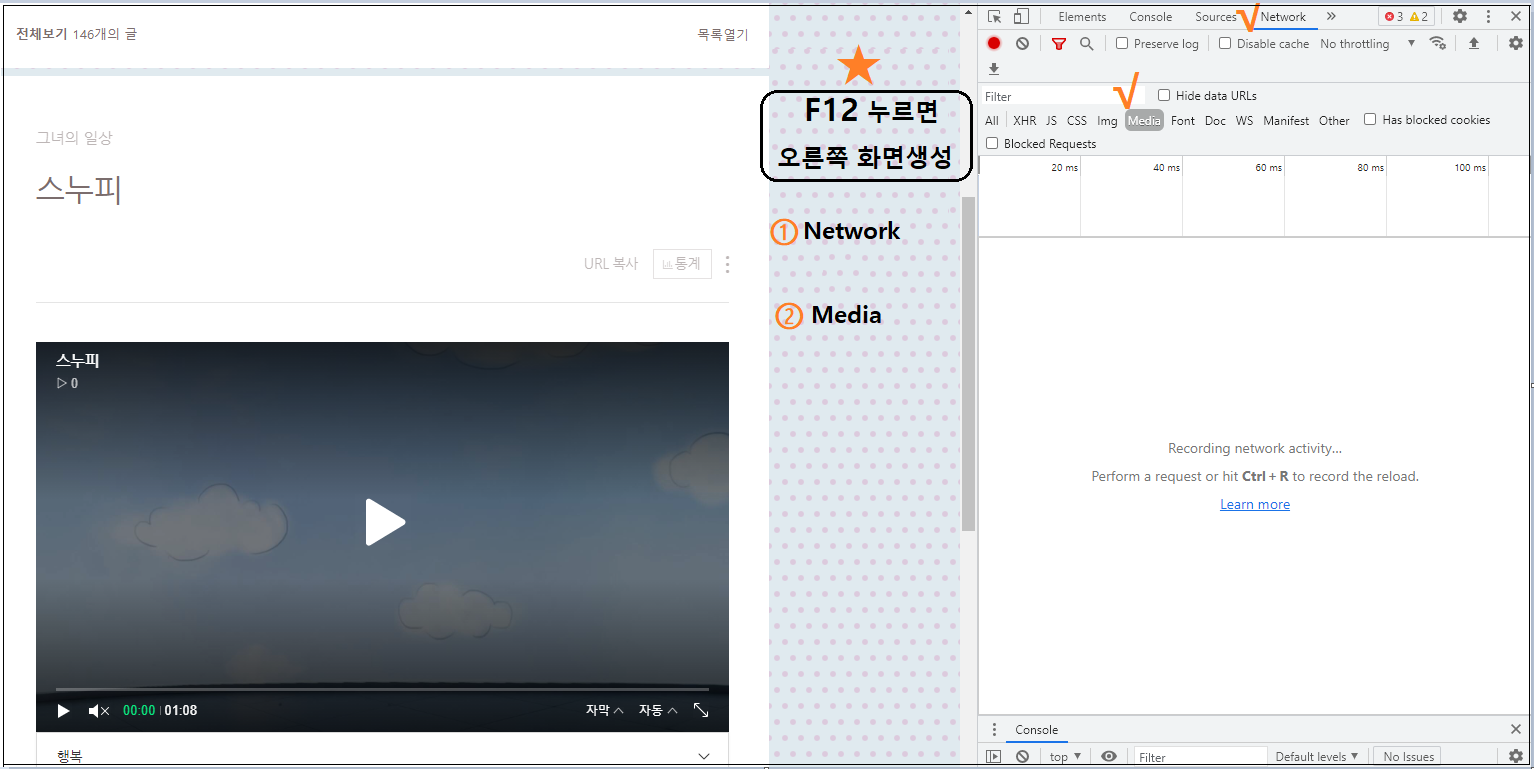1534x769 pixels.
Task: Open DevTools main settings gear
Action: tap(1460, 16)
